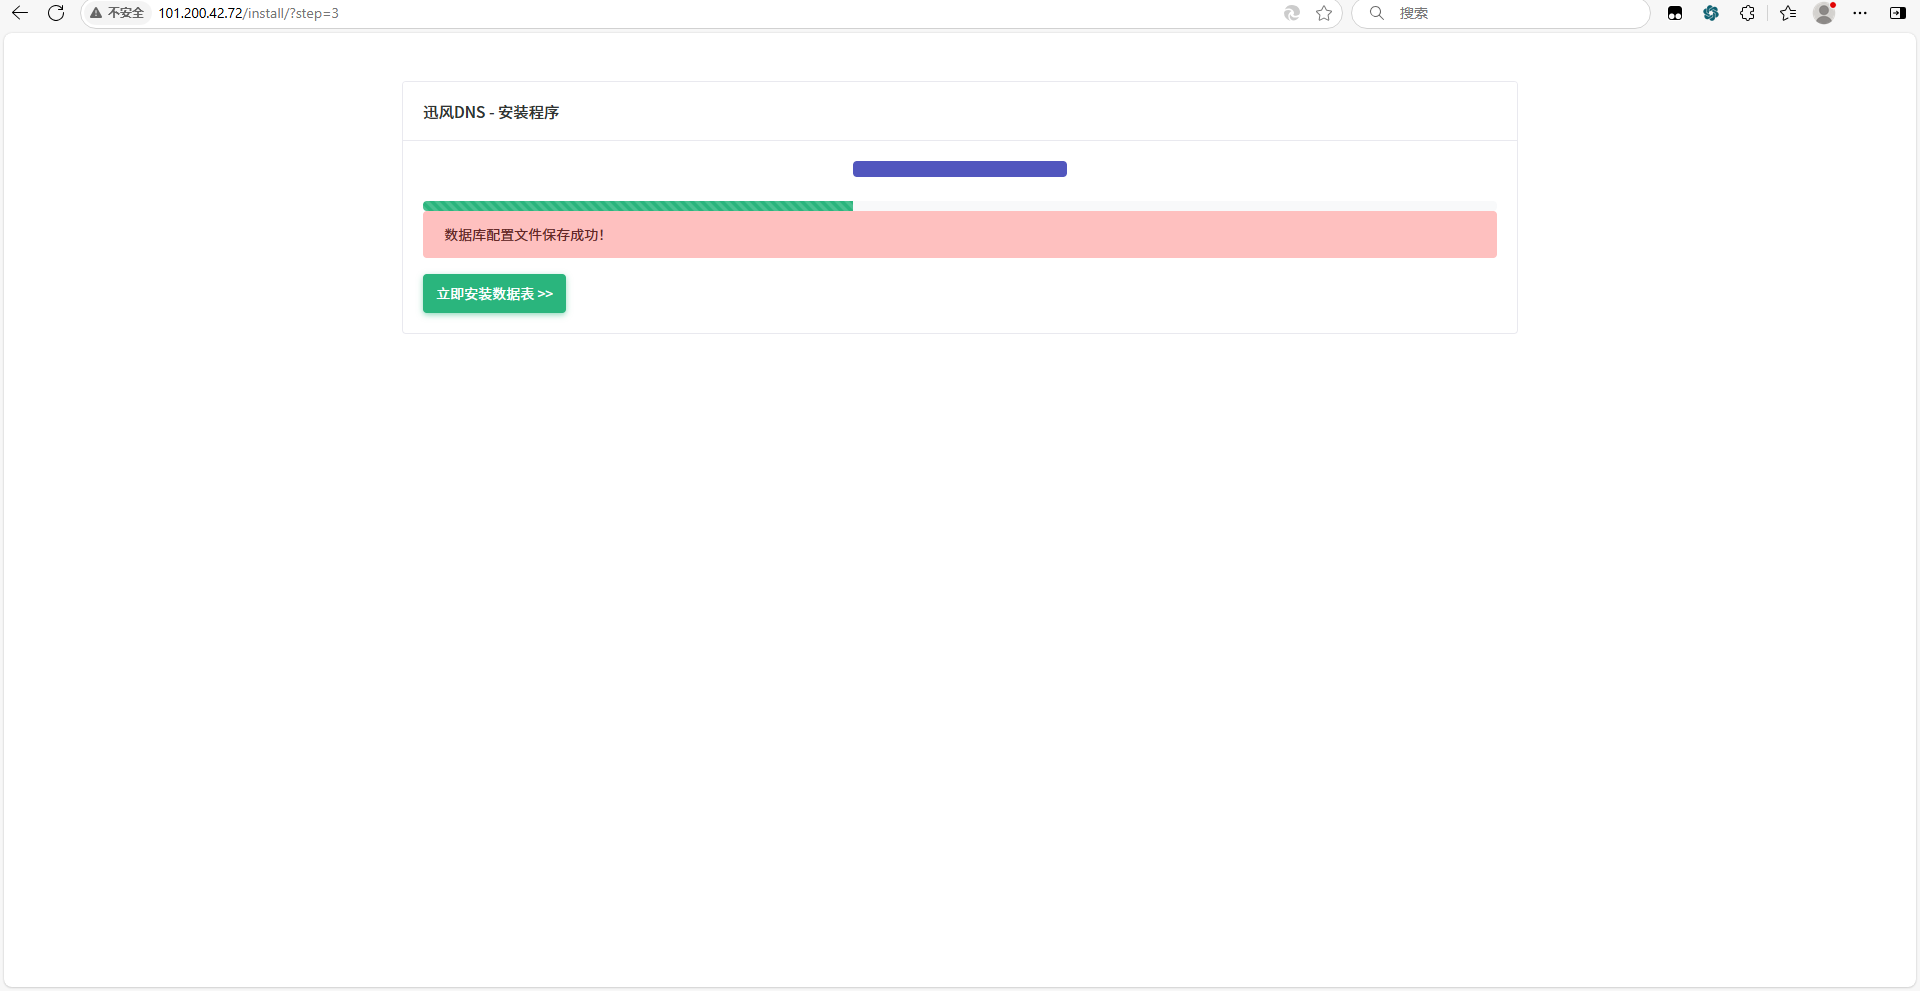
Task: Click the 迅风DNS - 安装程序 header title
Action: [x=491, y=112]
